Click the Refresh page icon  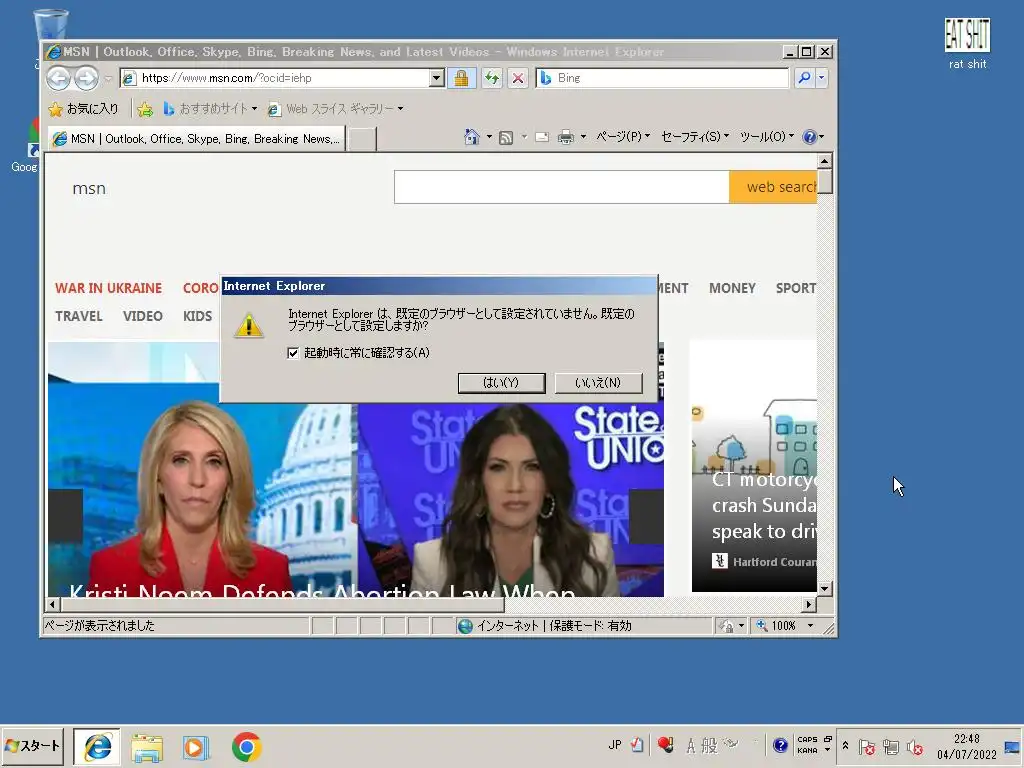click(492, 78)
